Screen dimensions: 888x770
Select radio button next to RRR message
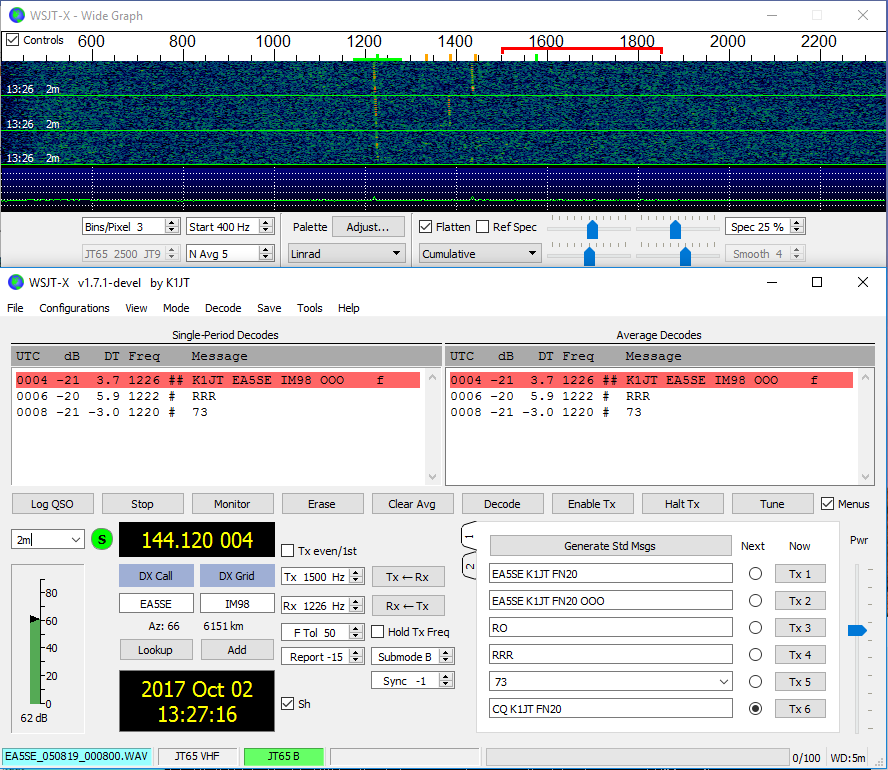click(x=755, y=655)
